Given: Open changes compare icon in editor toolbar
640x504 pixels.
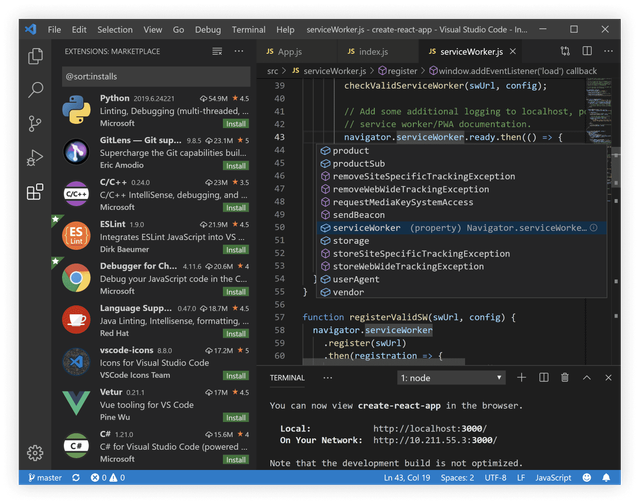Looking at the screenshot, I should point(565,51).
